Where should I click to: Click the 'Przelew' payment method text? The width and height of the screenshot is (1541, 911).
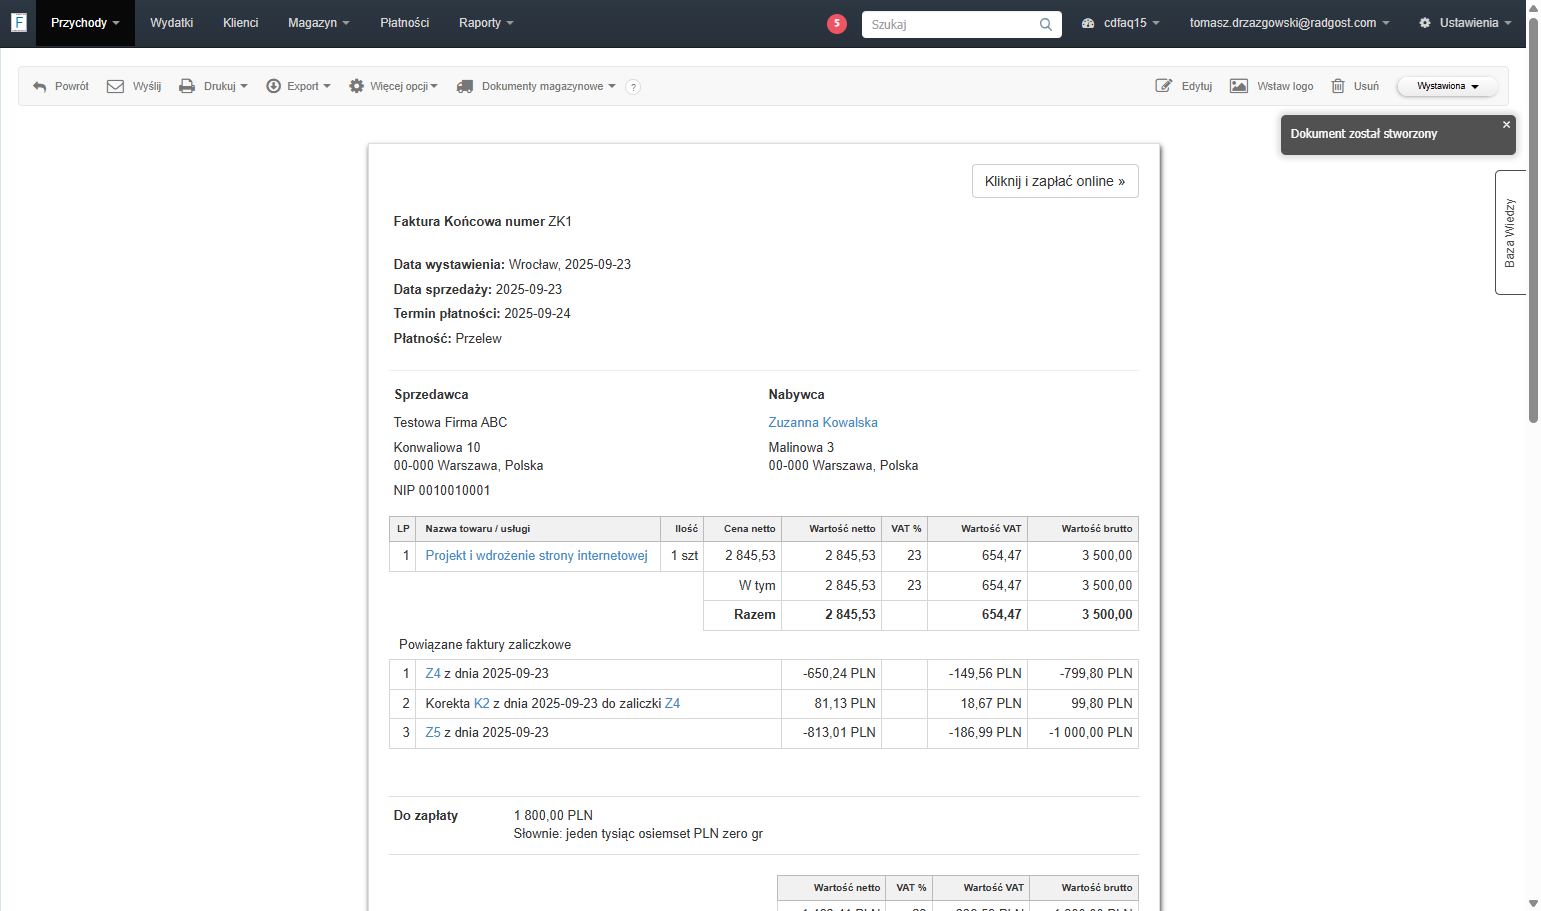pyautogui.click(x=478, y=339)
